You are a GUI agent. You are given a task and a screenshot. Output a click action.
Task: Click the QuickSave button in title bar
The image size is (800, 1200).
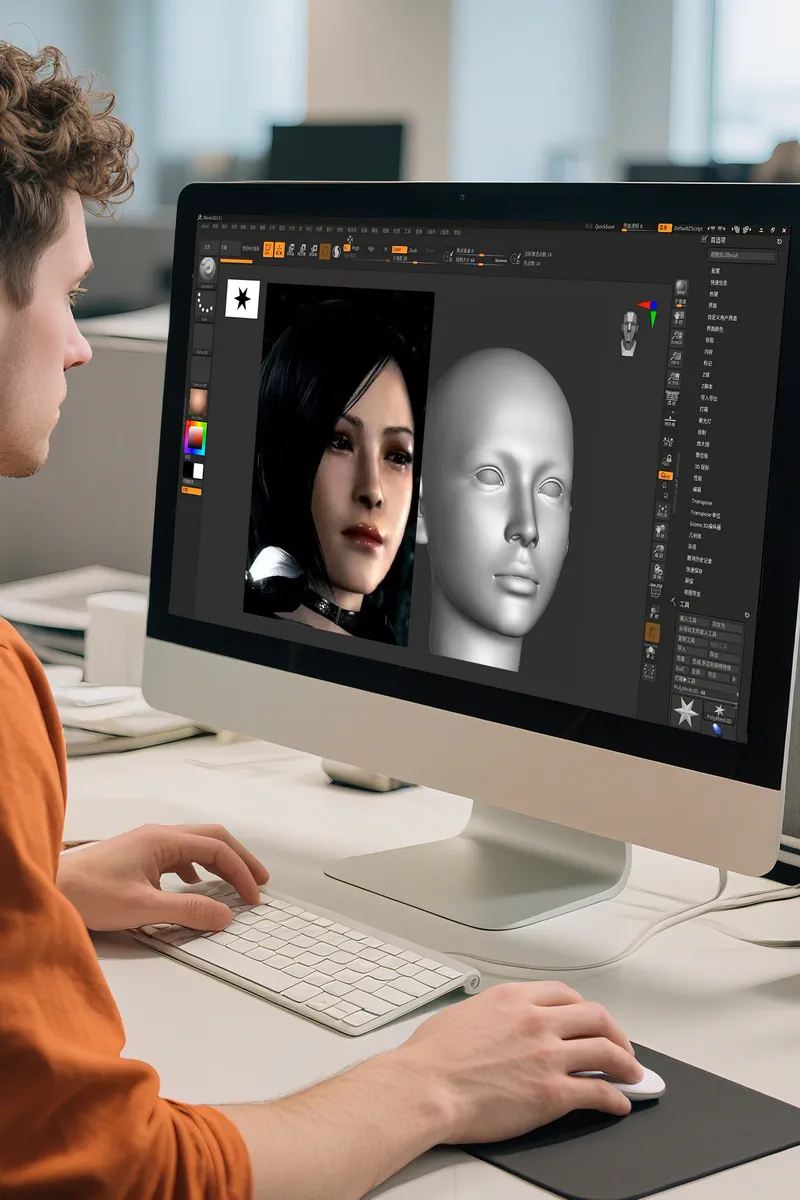click(x=604, y=226)
